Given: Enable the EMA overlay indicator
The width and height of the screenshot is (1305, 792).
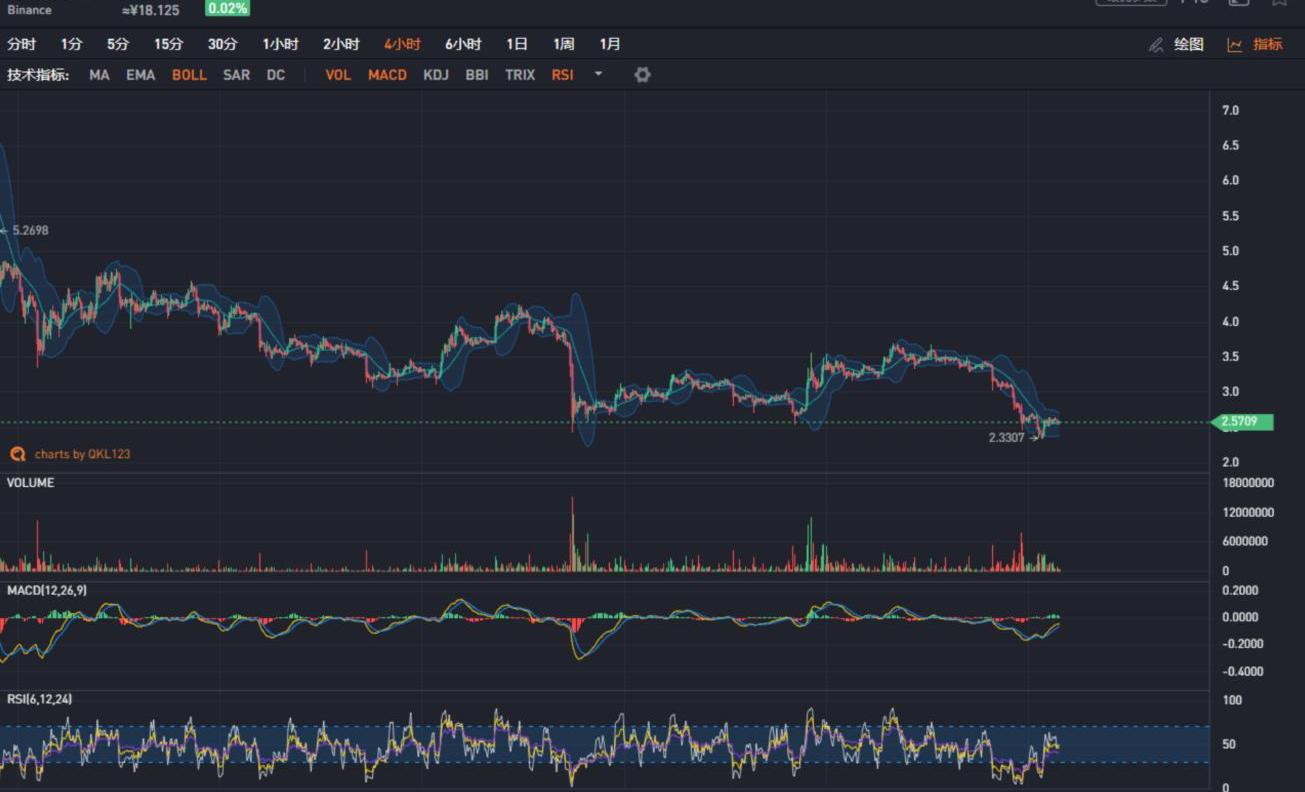Looking at the screenshot, I should [140, 75].
